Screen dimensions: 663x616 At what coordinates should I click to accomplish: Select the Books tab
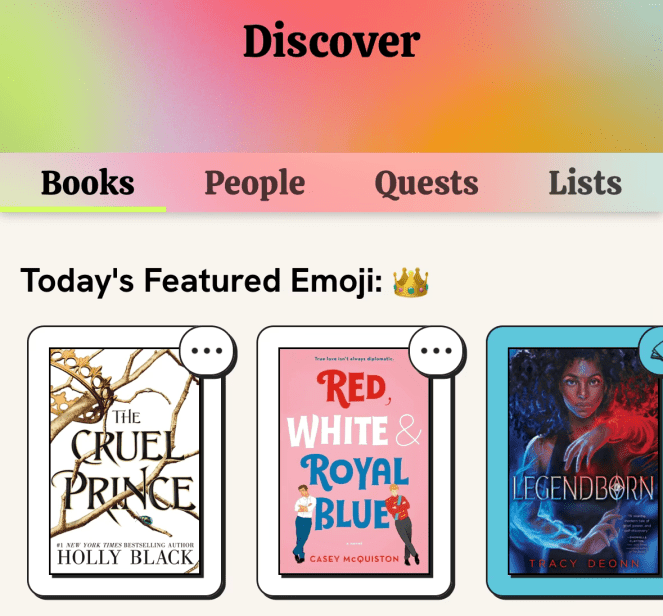(x=88, y=182)
